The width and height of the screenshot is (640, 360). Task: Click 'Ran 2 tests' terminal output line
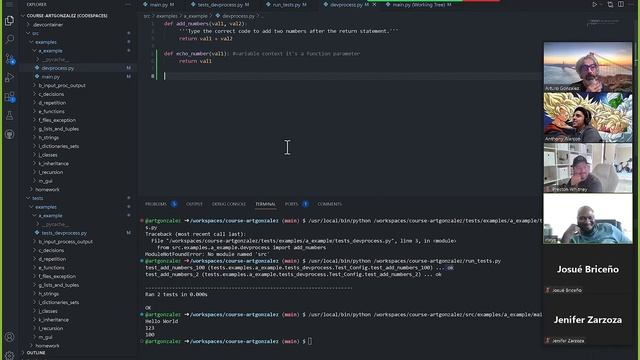[176, 294]
